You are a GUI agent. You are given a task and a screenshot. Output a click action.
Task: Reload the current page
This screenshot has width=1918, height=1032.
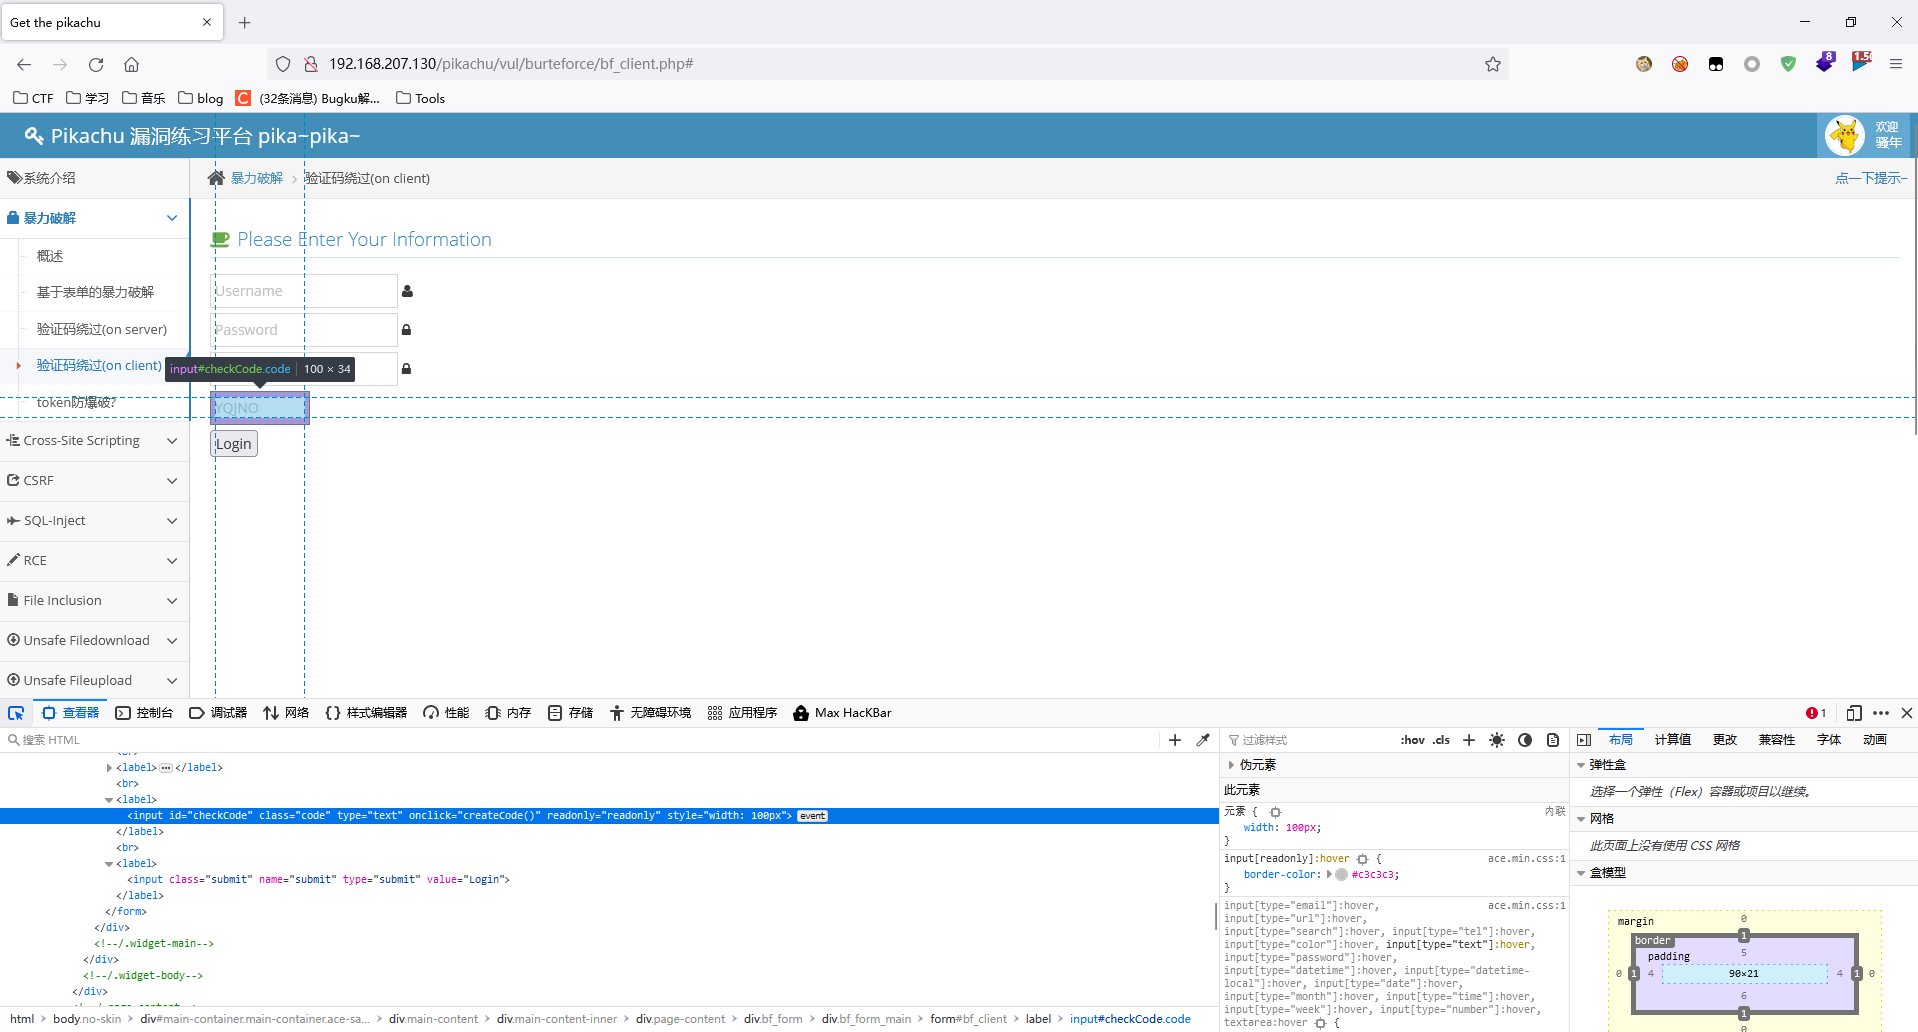point(96,64)
